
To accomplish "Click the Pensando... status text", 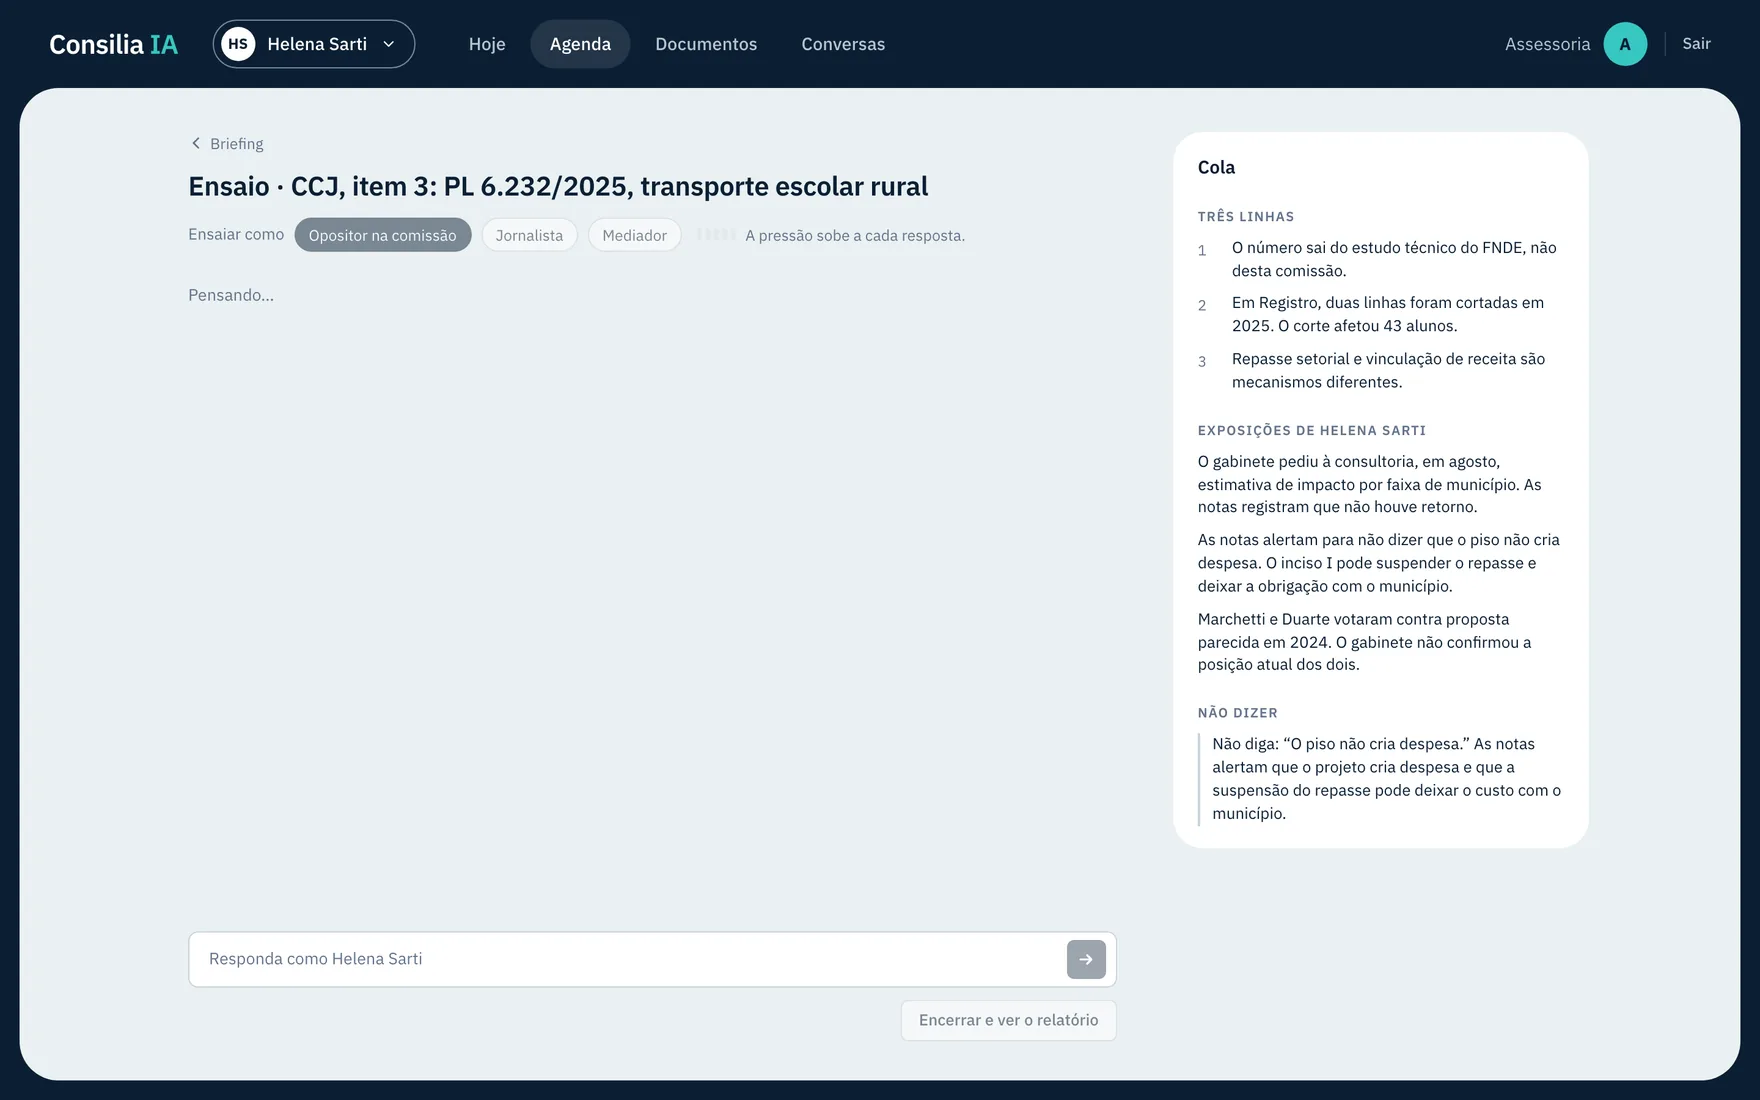I will coord(231,295).
